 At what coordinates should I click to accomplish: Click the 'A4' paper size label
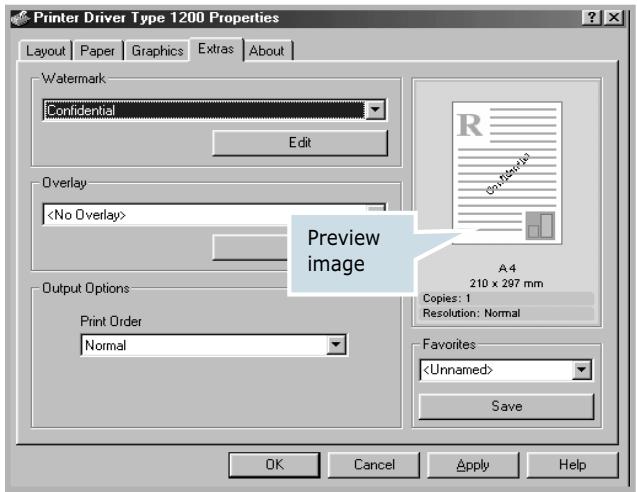[507, 268]
